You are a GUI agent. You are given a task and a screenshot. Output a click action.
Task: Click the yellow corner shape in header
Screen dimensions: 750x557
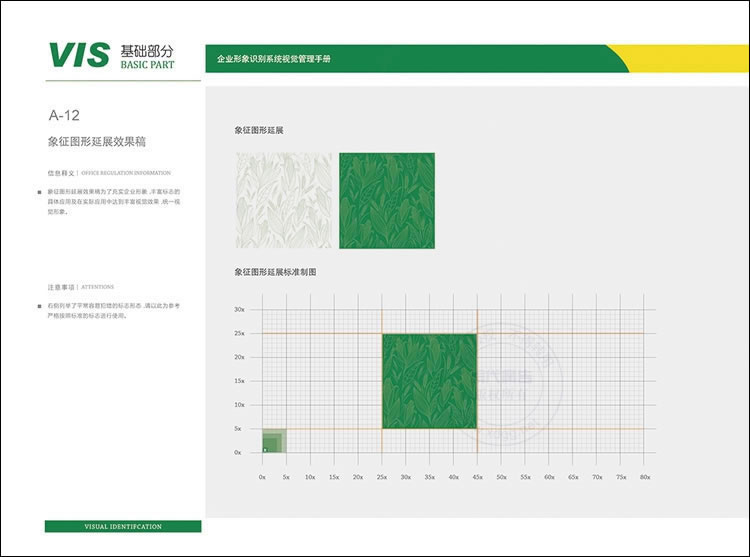(x=682, y=58)
